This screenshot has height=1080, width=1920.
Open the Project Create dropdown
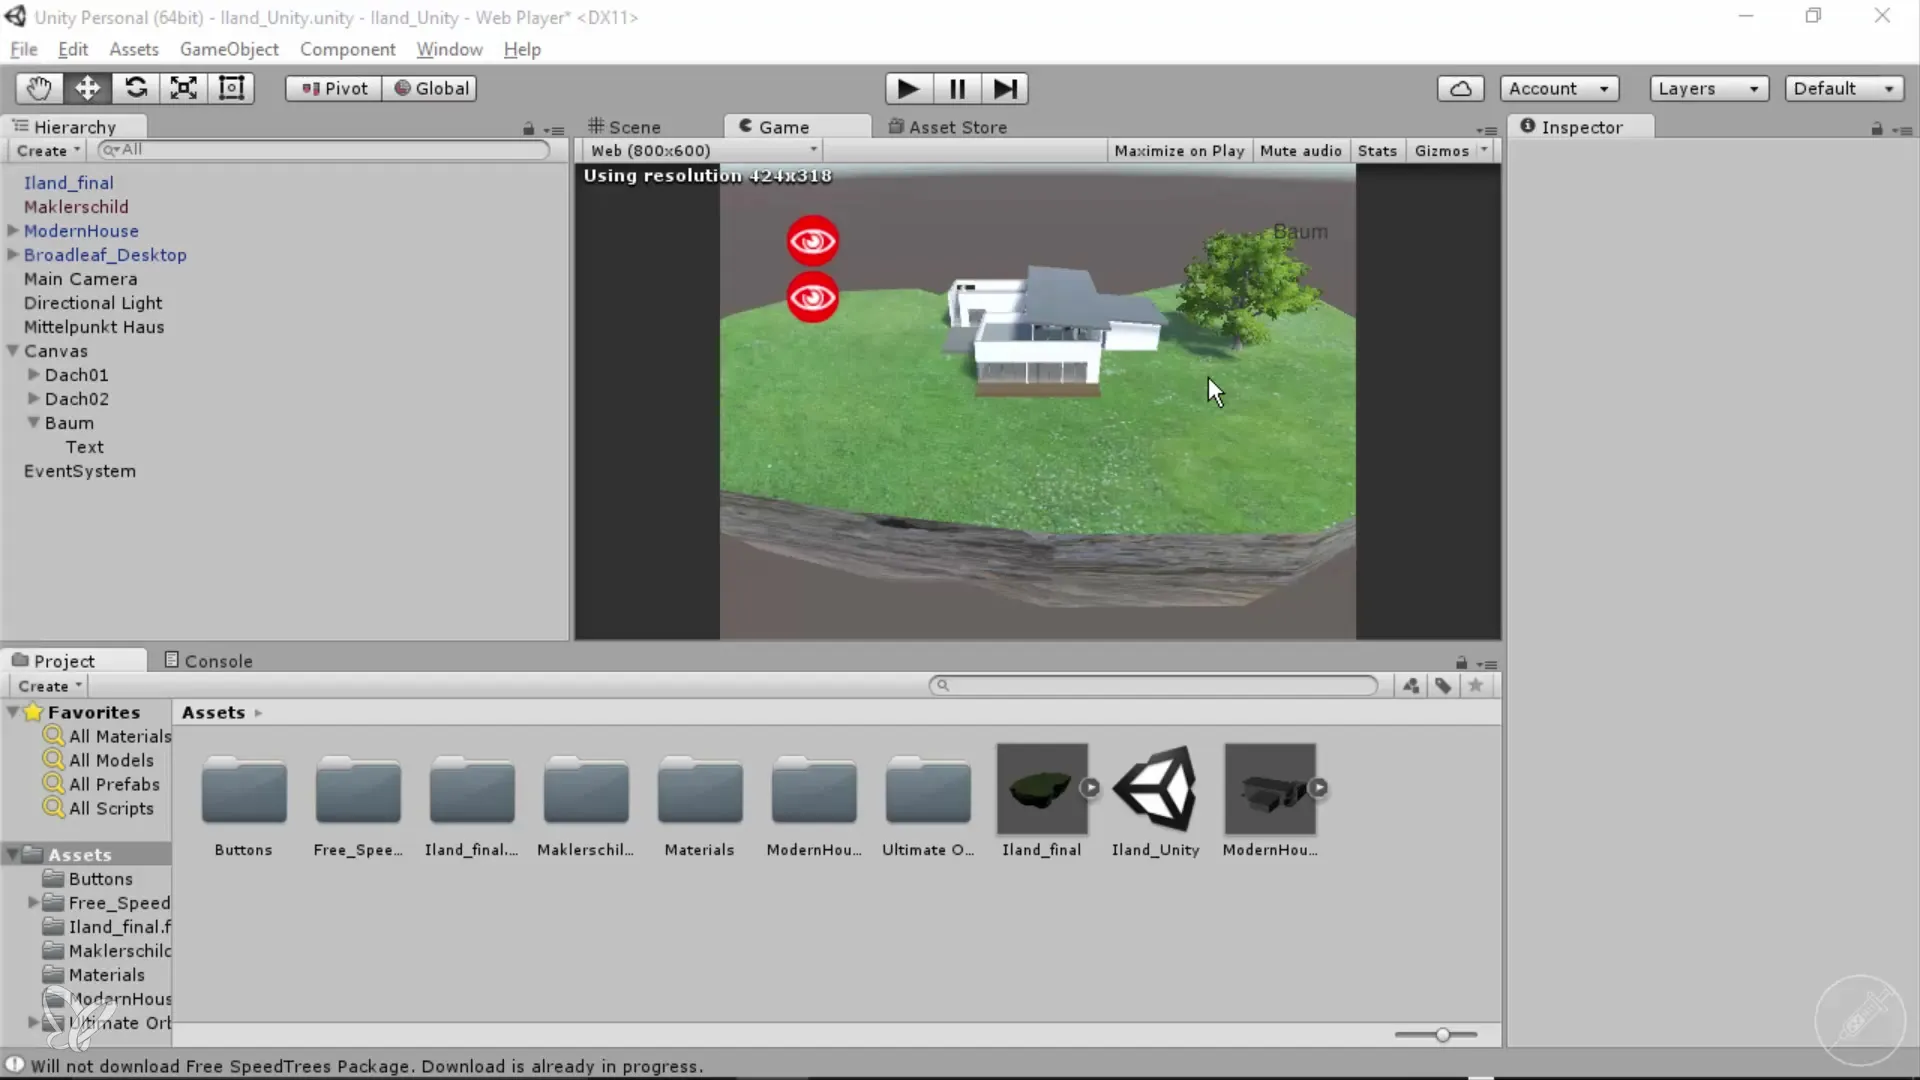click(49, 686)
